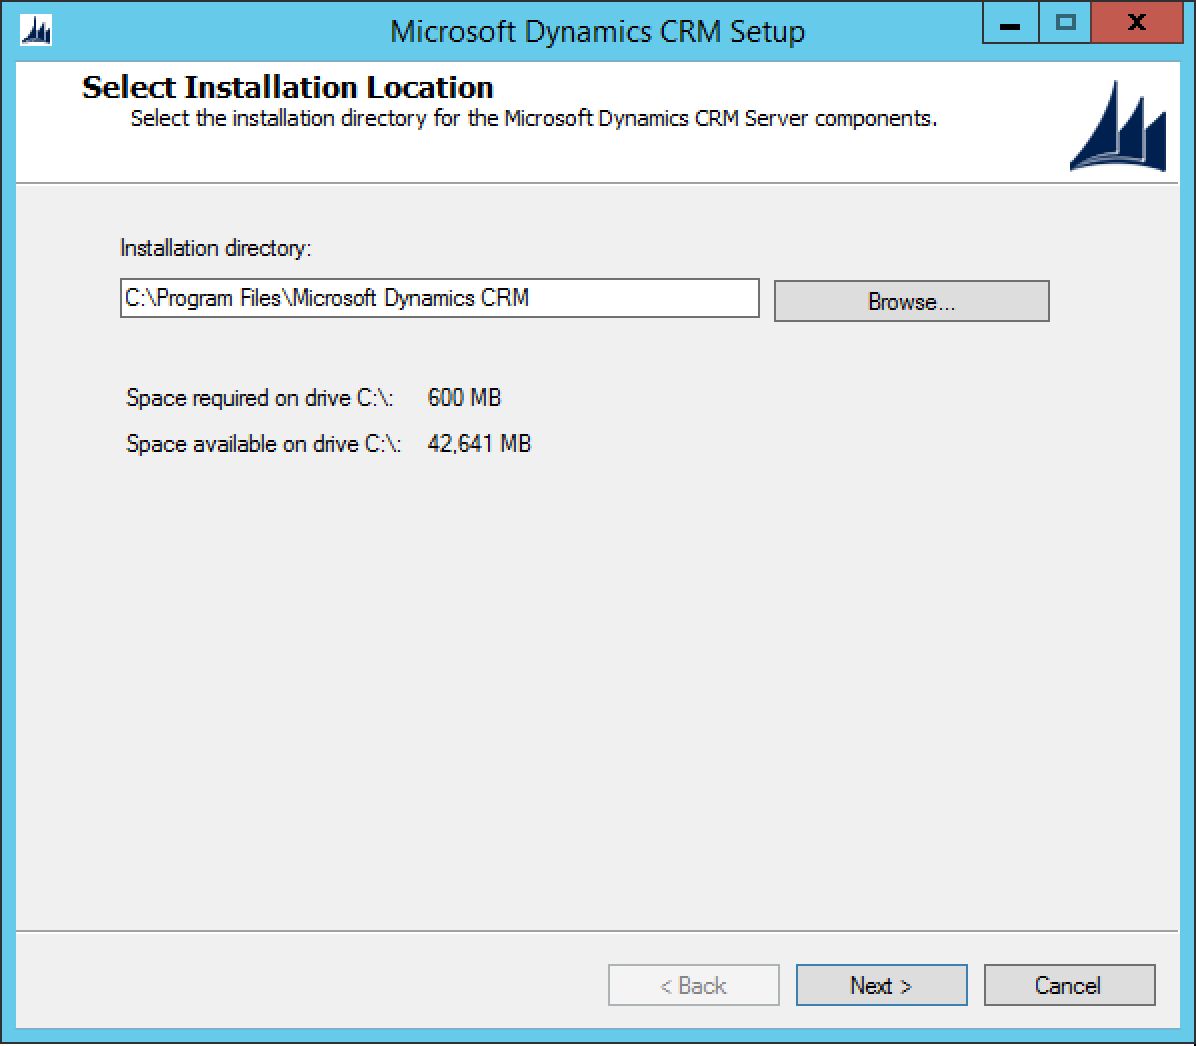The width and height of the screenshot is (1196, 1046).
Task: Close the setup window with X
Action: pos(1137,23)
